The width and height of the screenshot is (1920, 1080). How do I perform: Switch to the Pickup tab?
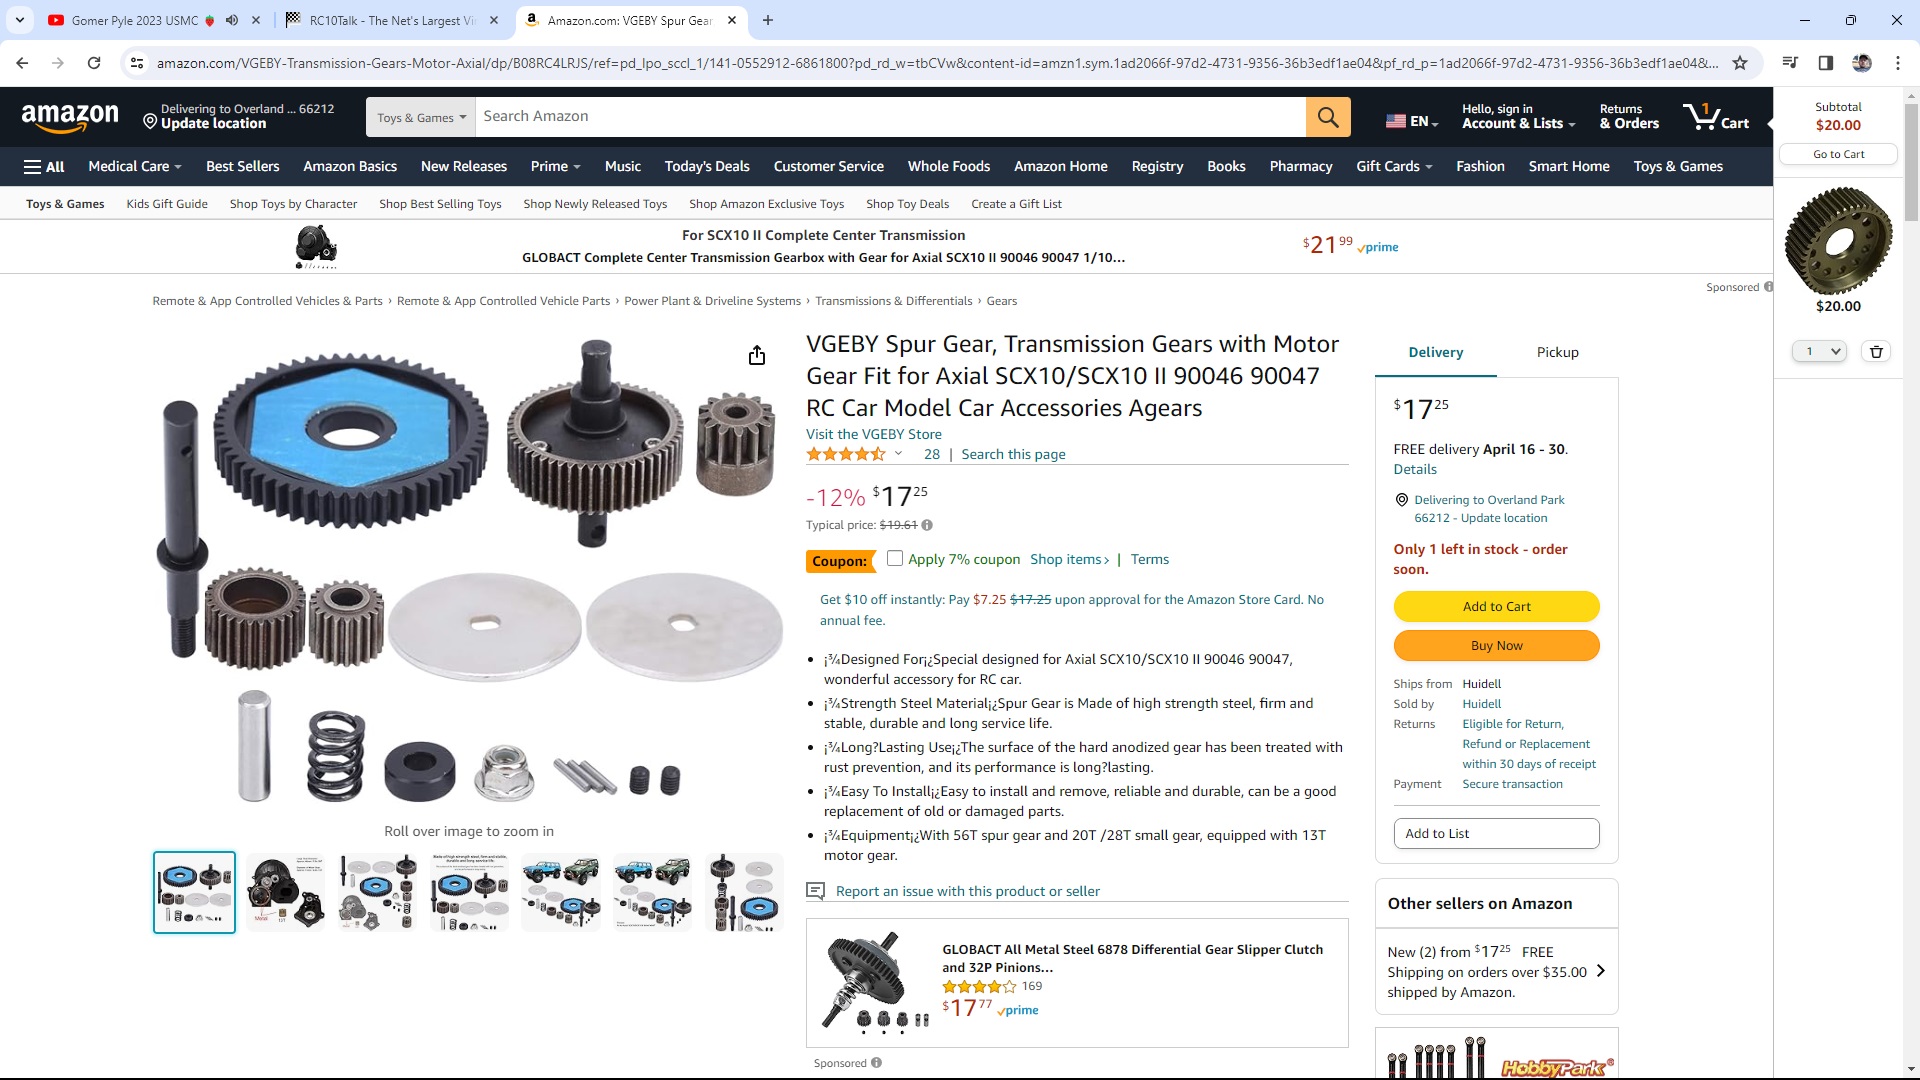[x=1557, y=352]
